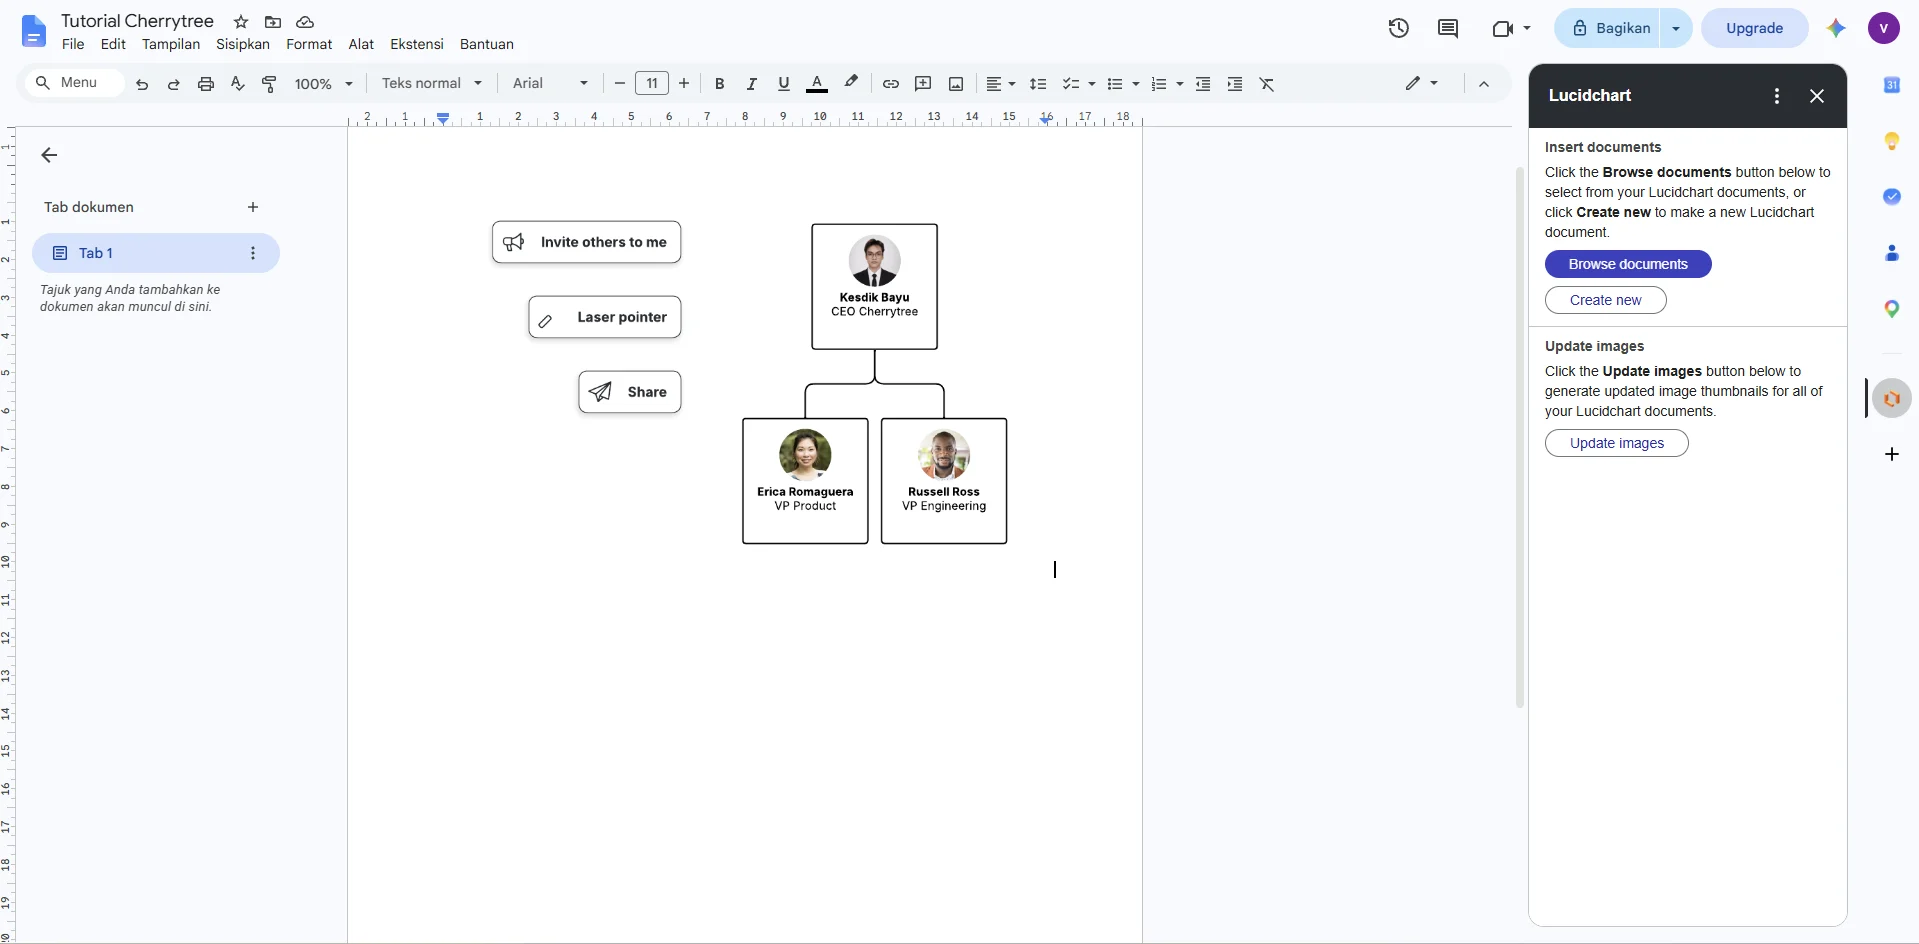
Task: Insert a link
Action: point(891,84)
